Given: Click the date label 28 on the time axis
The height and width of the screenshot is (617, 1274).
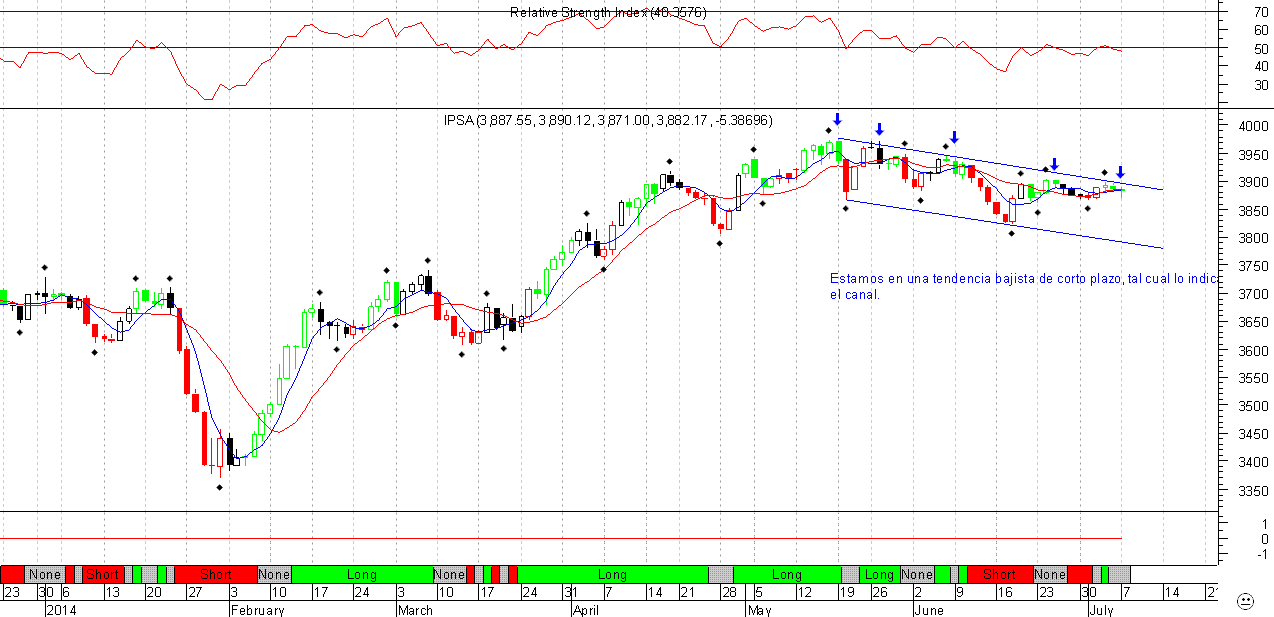Looking at the screenshot, I should click(x=730, y=592).
